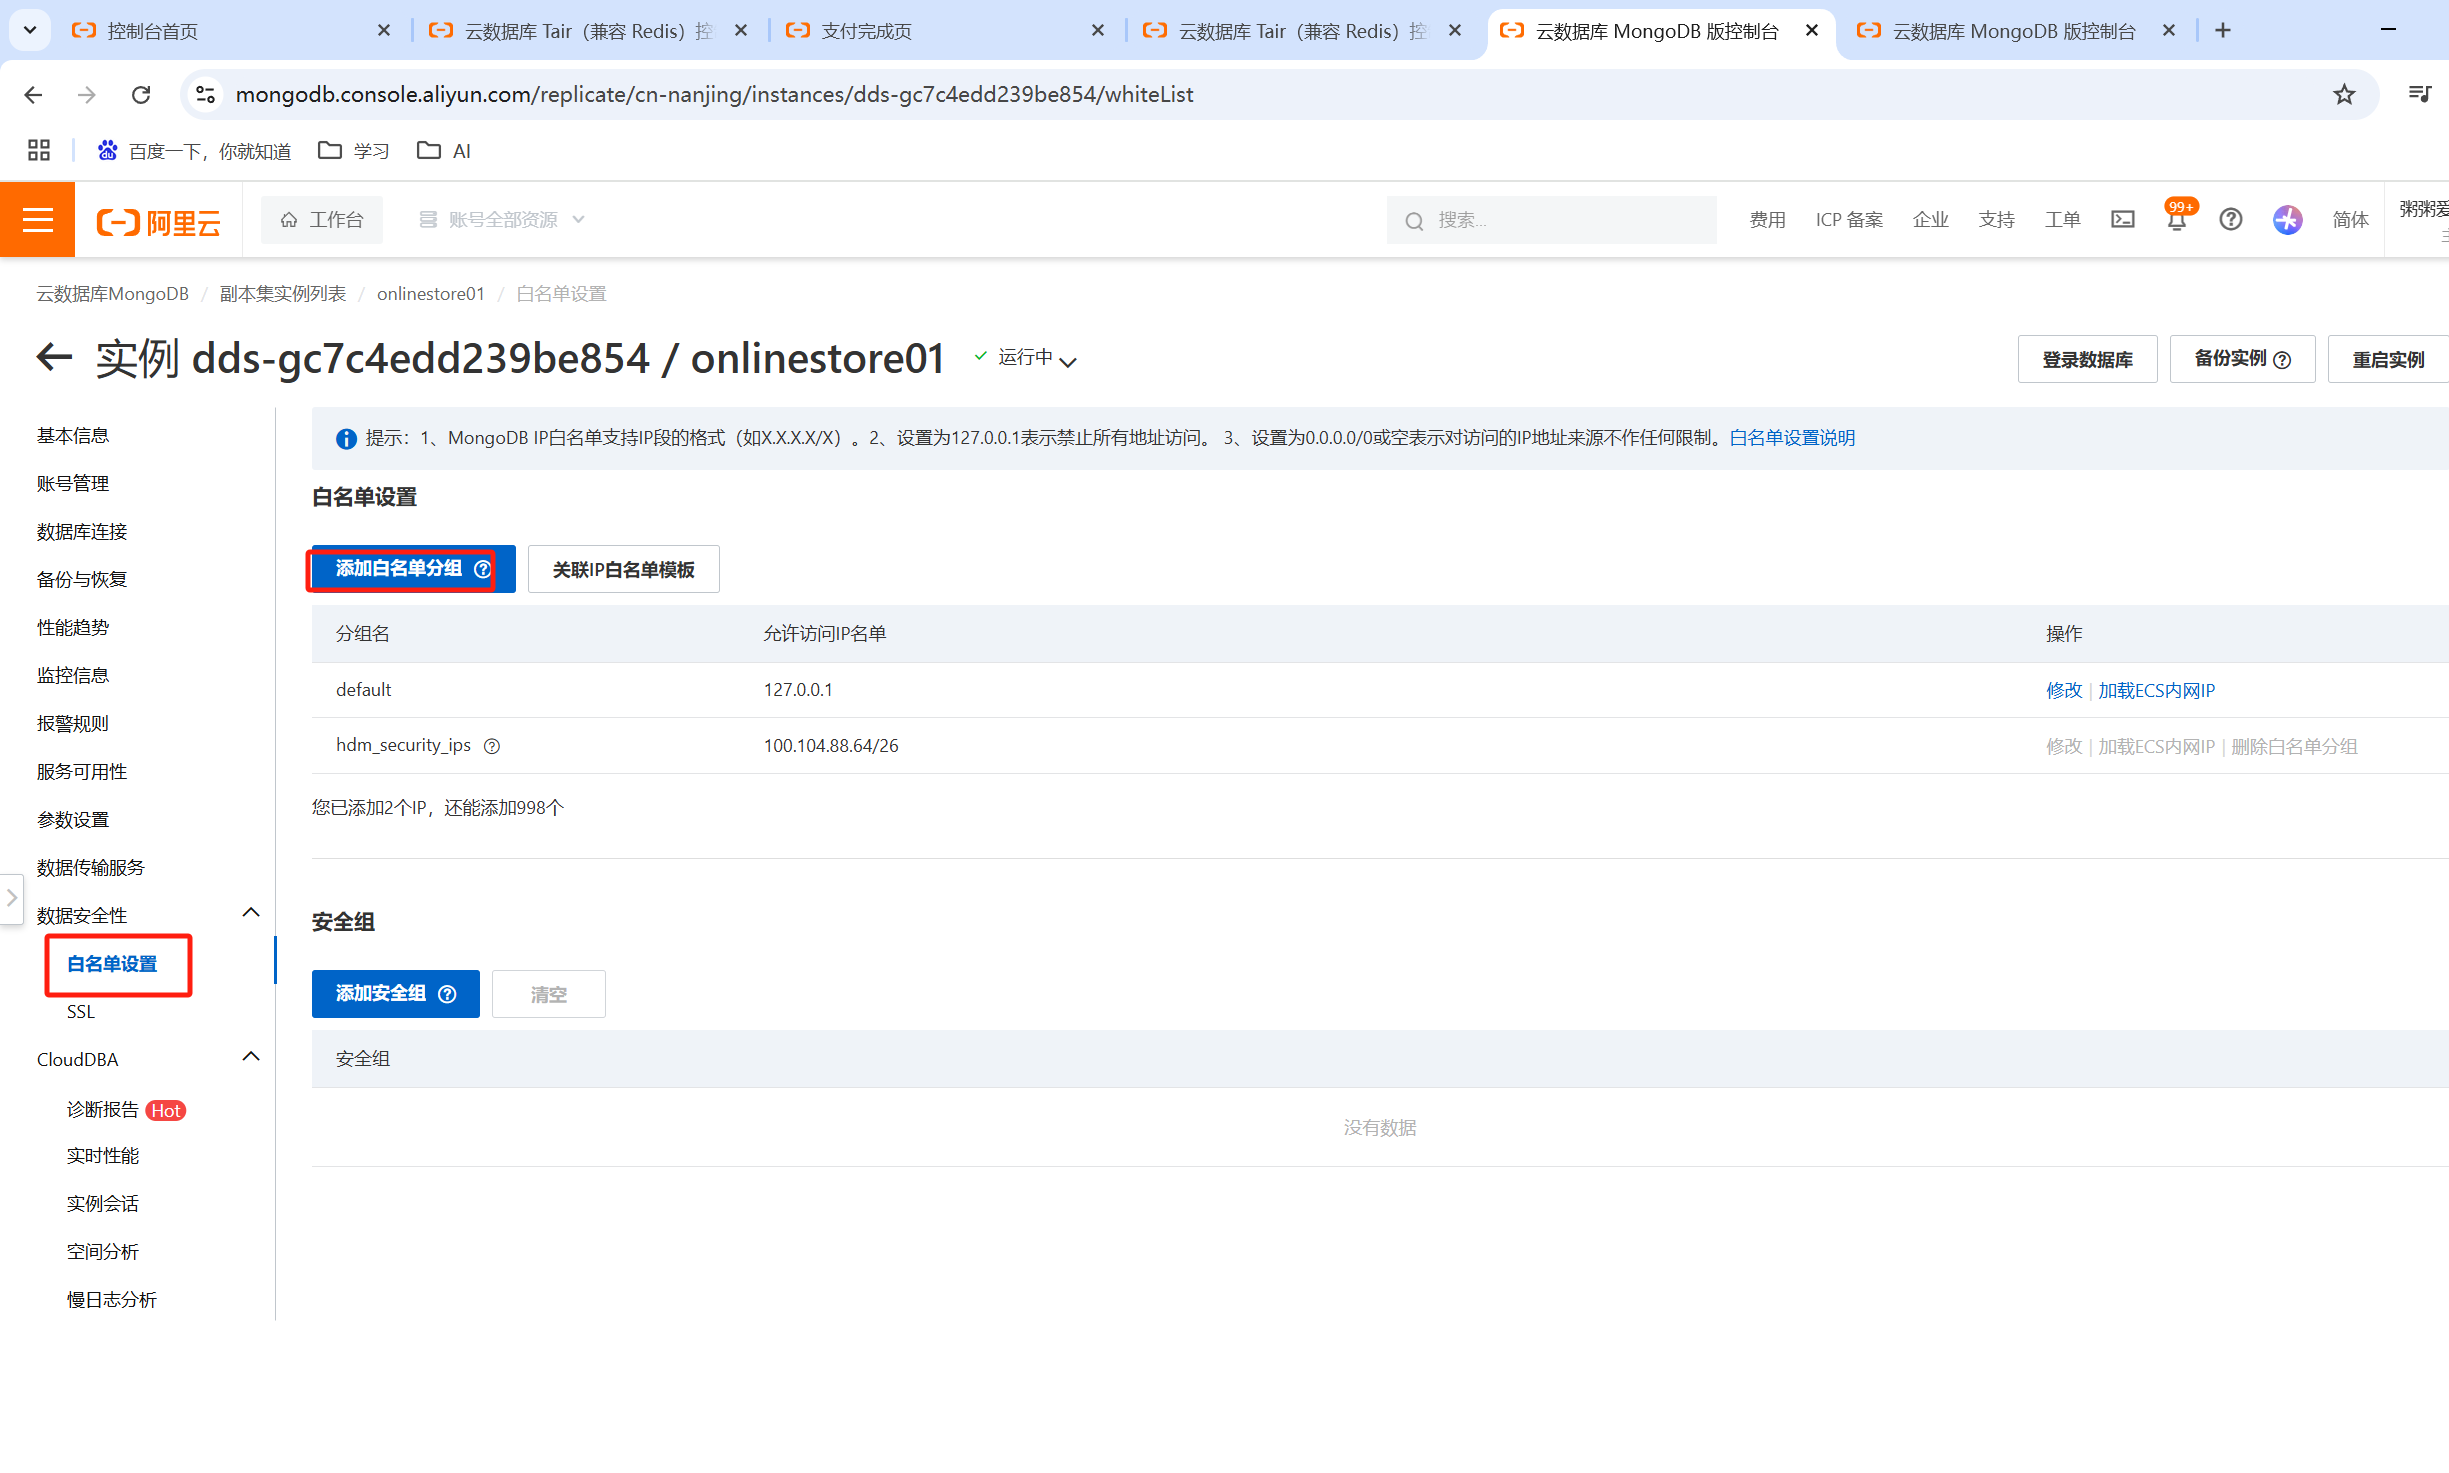This screenshot has width=2449, height=1473.
Task: Click 简体 language switcher
Action: pyautogui.click(x=2350, y=219)
